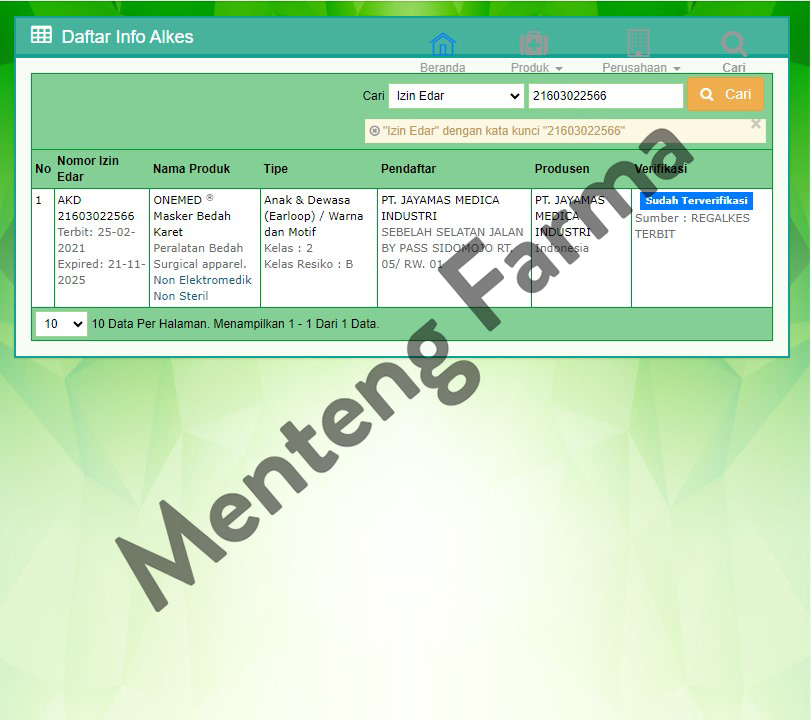811x720 pixels.
Task: Click the AKD 21603022566 registration number
Action: coord(96,207)
